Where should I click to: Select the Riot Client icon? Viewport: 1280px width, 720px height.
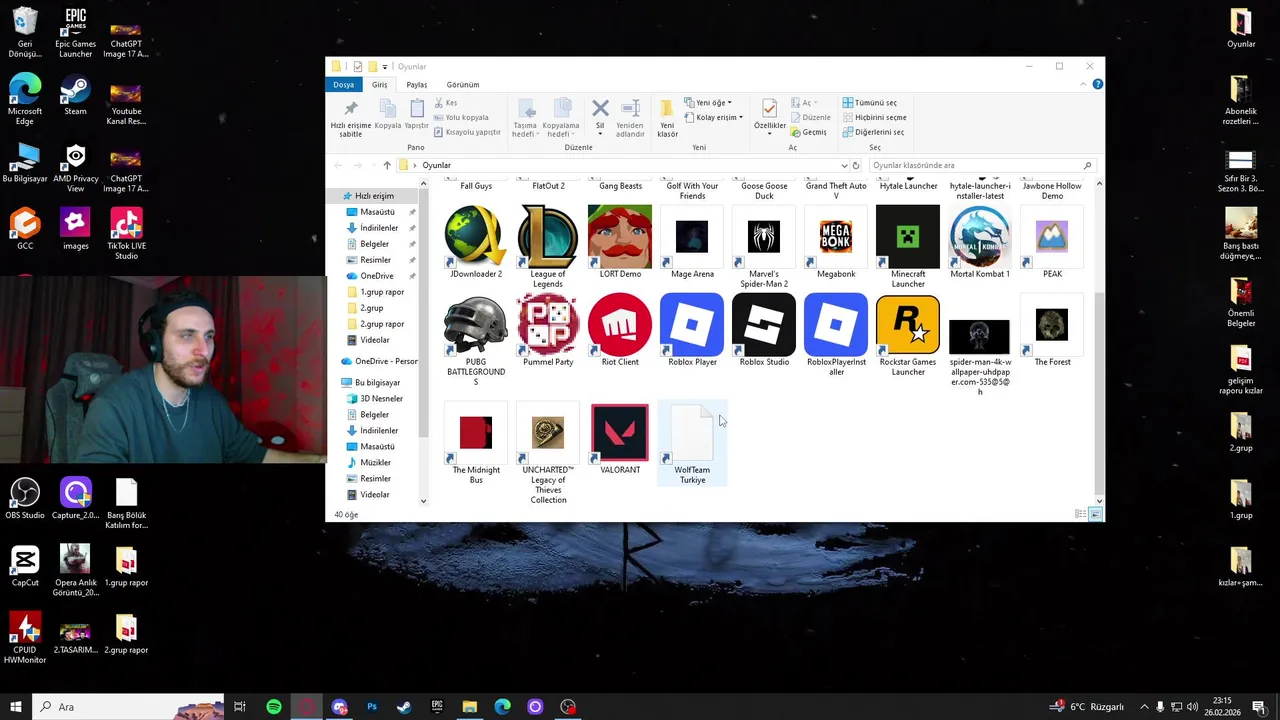click(620, 331)
